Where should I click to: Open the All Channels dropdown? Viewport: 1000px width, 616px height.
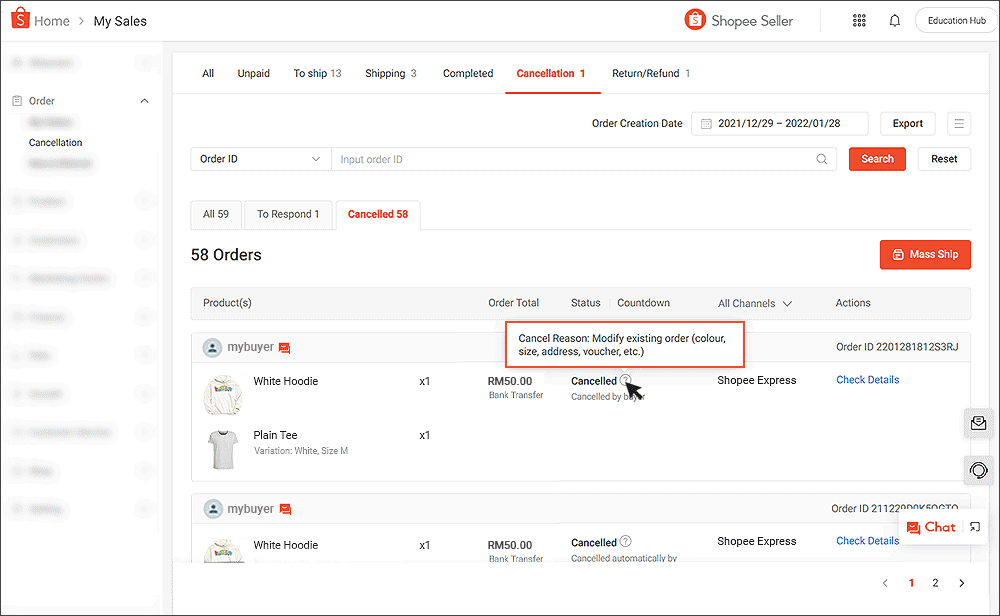(x=753, y=303)
